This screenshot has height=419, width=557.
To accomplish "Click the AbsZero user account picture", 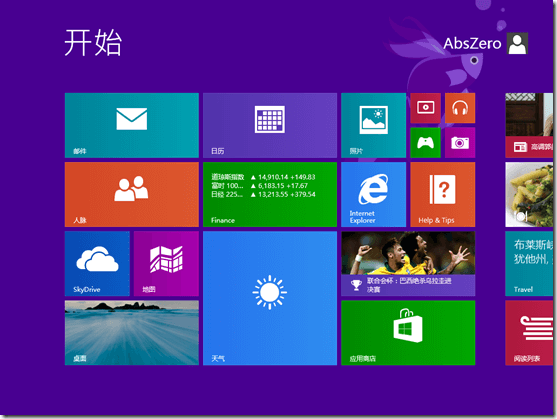I will point(517,43).
